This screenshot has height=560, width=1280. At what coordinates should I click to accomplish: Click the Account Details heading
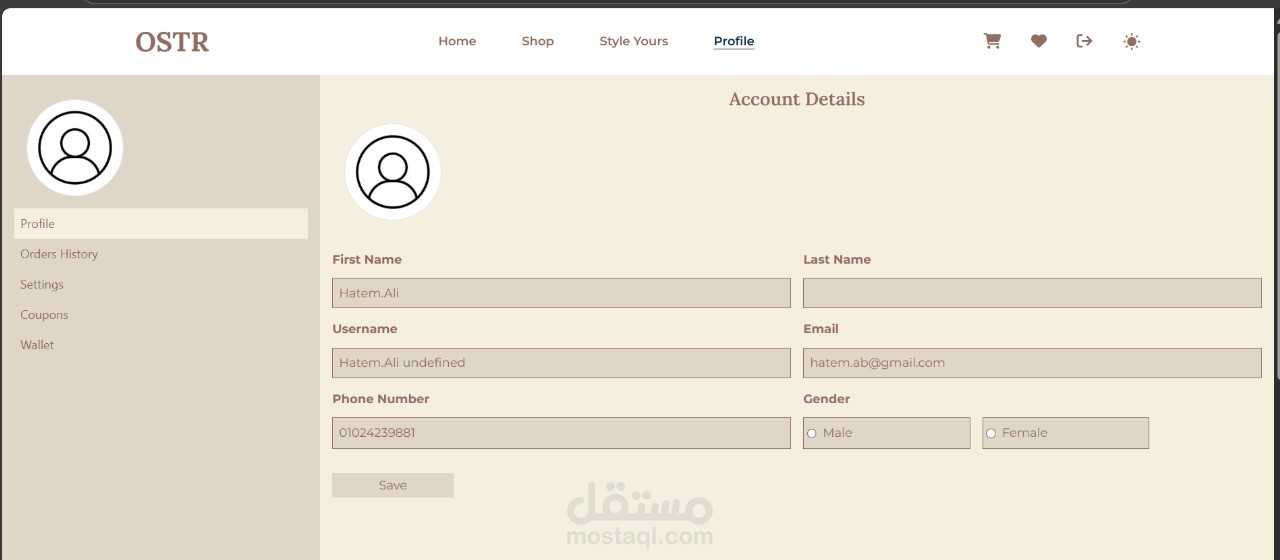click(797, 99)
